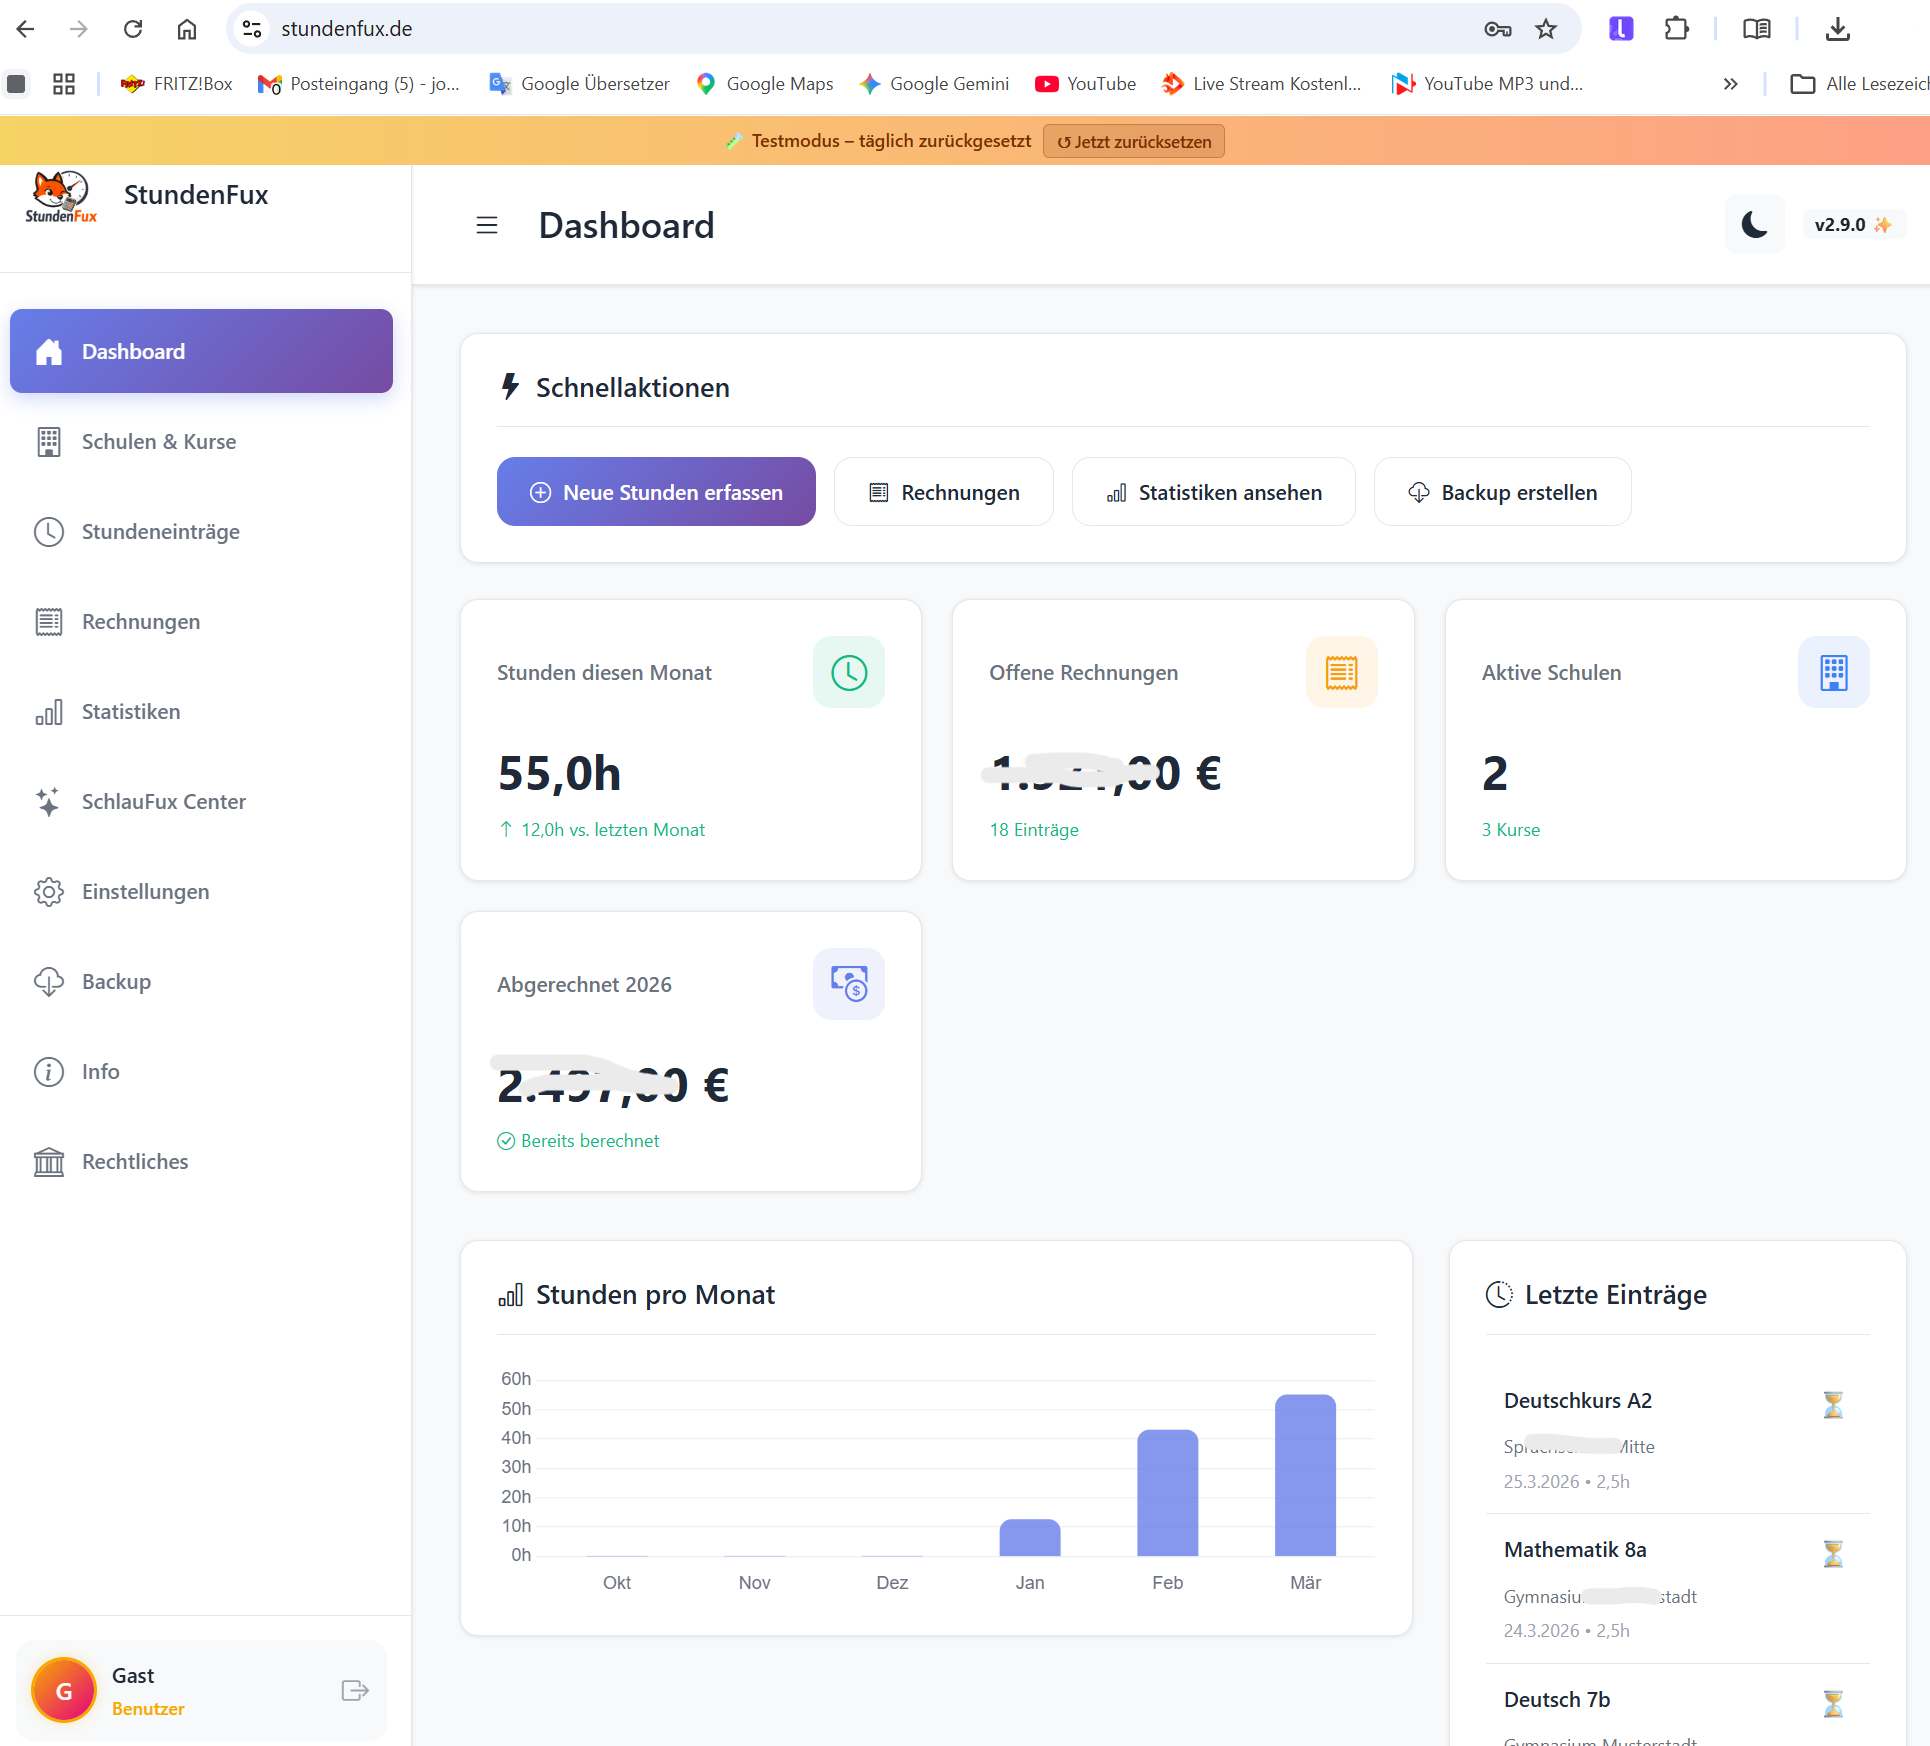Viewport: 1930px width, 1746px height.
Task: Click the clock icon on Stunden diesen Monat card
Action: [848, 671]
